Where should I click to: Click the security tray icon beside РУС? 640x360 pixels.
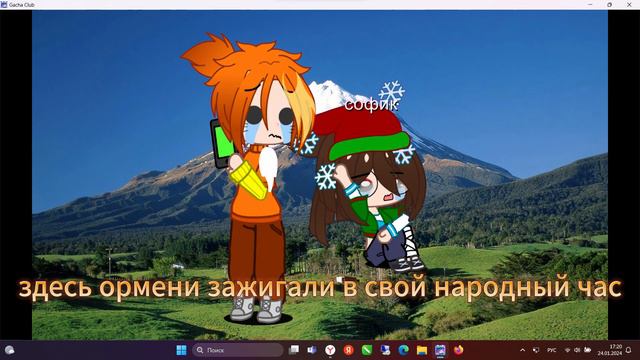(x=536, y=350)
